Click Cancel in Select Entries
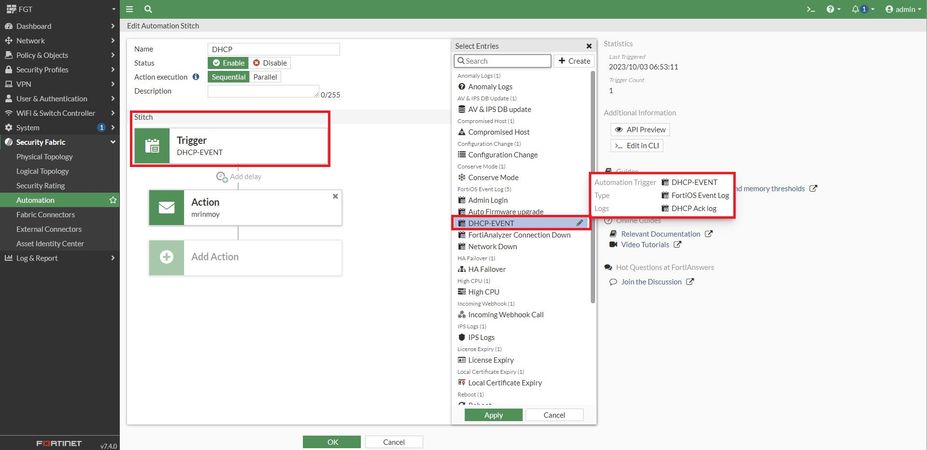 click(554, 415)
